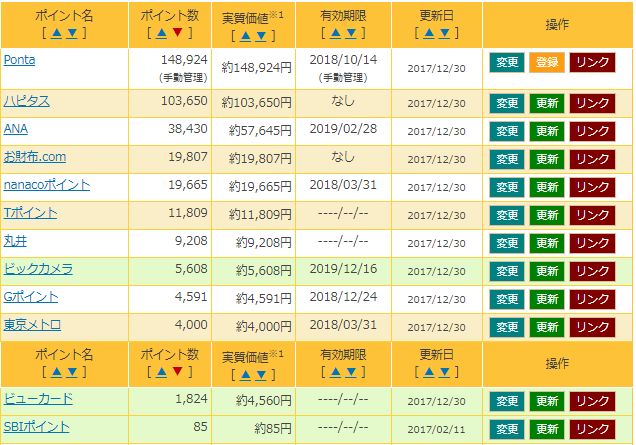The height and width of the screenshot is (445, 636).
Task: Sort 実質価値 ascending in top header
Action: click(x=245, y=36)
